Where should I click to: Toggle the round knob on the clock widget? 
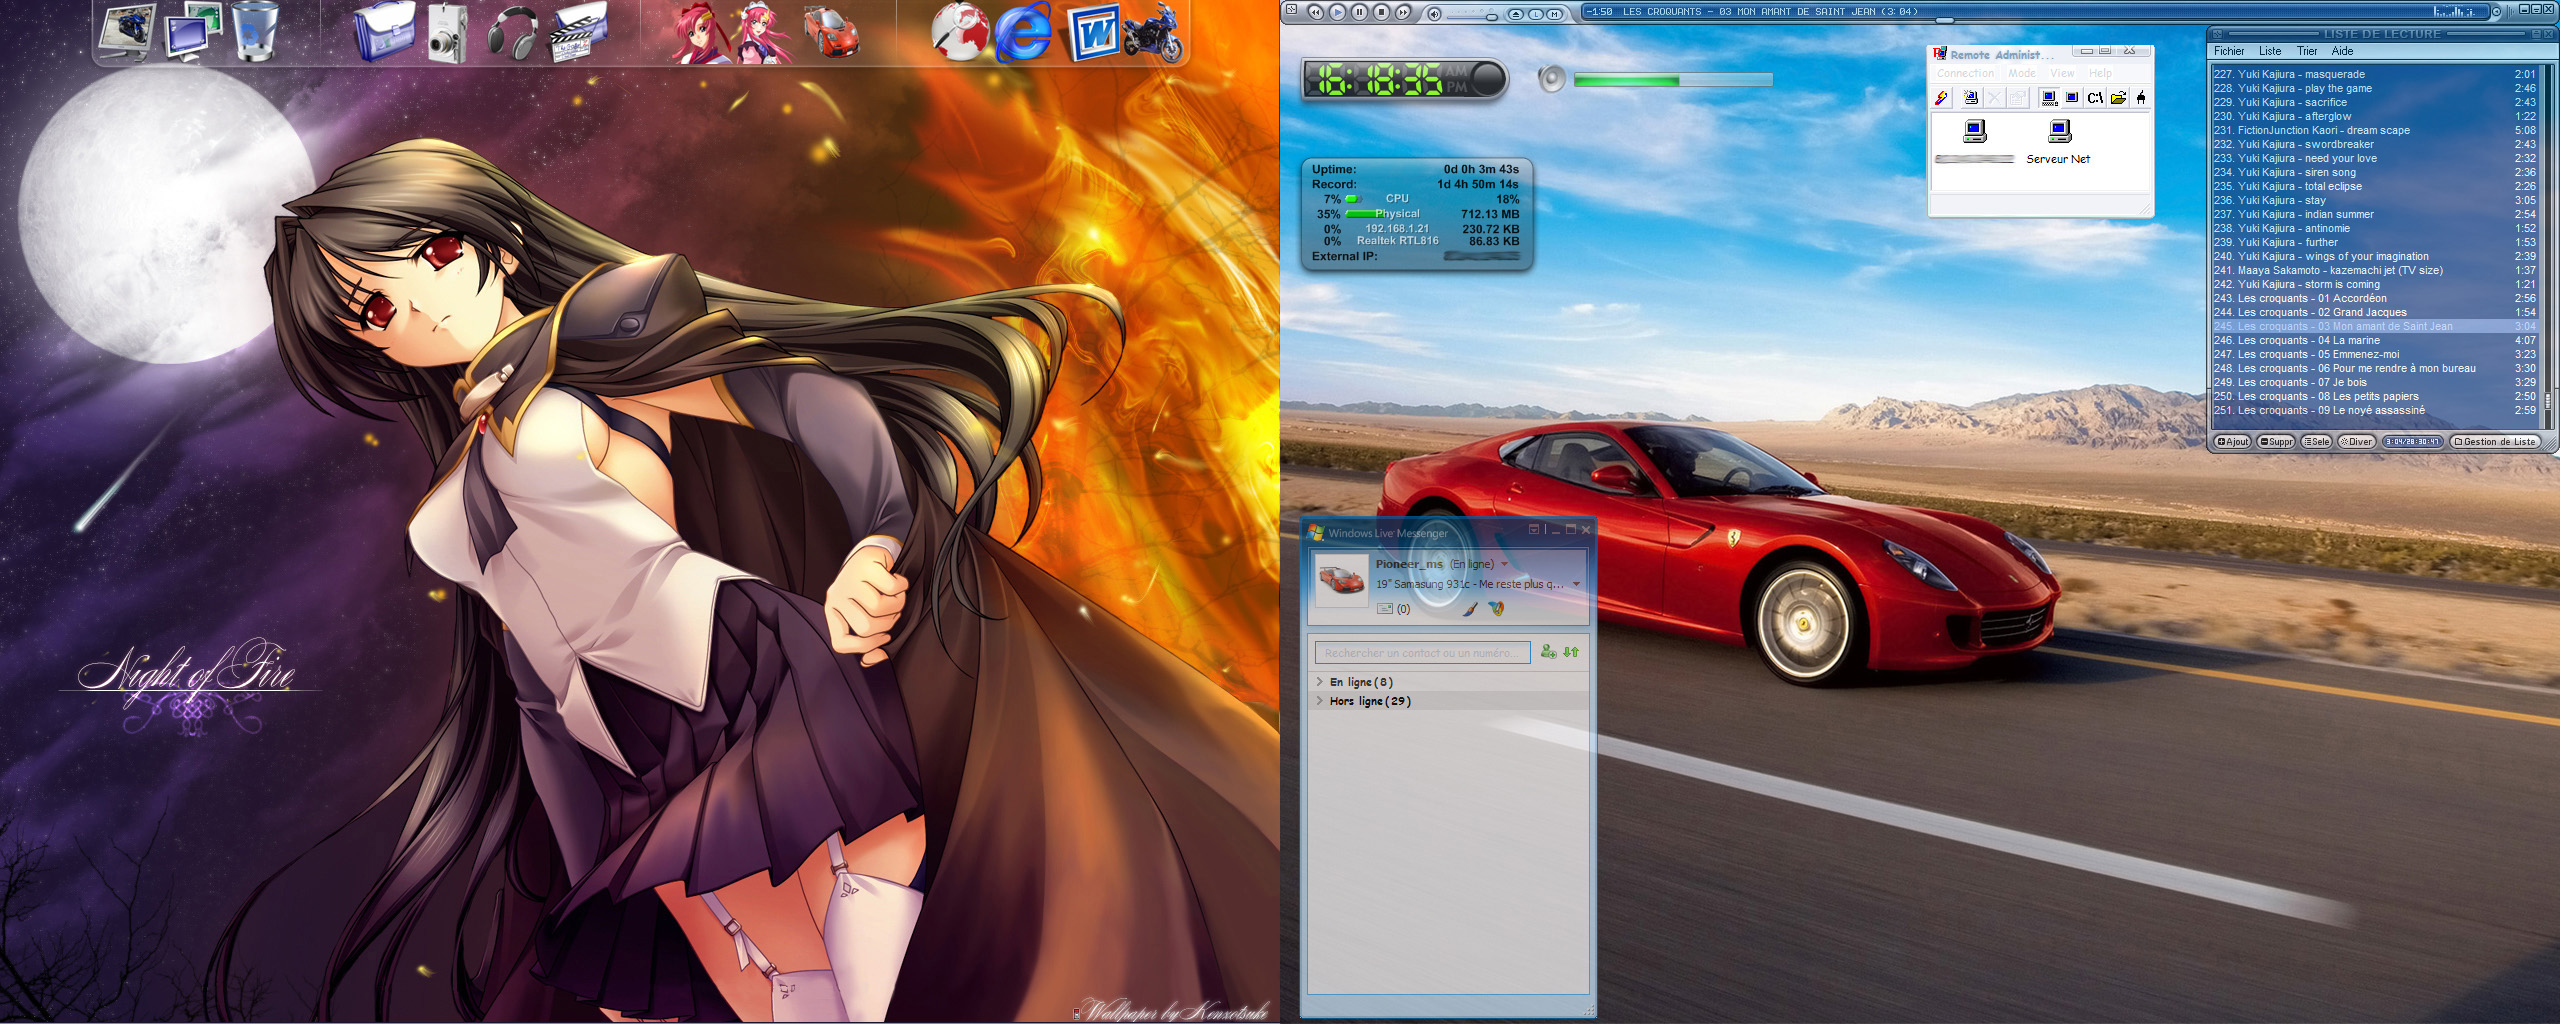[1487, 78]
